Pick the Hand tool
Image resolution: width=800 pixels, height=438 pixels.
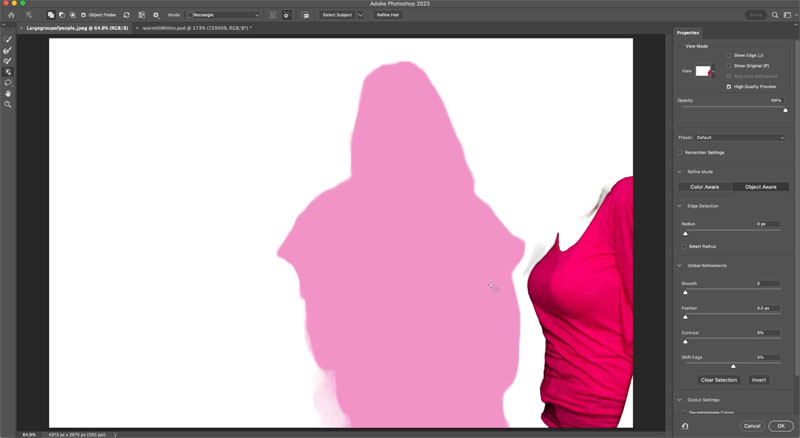pyautogui.click(x=8, y=93)
